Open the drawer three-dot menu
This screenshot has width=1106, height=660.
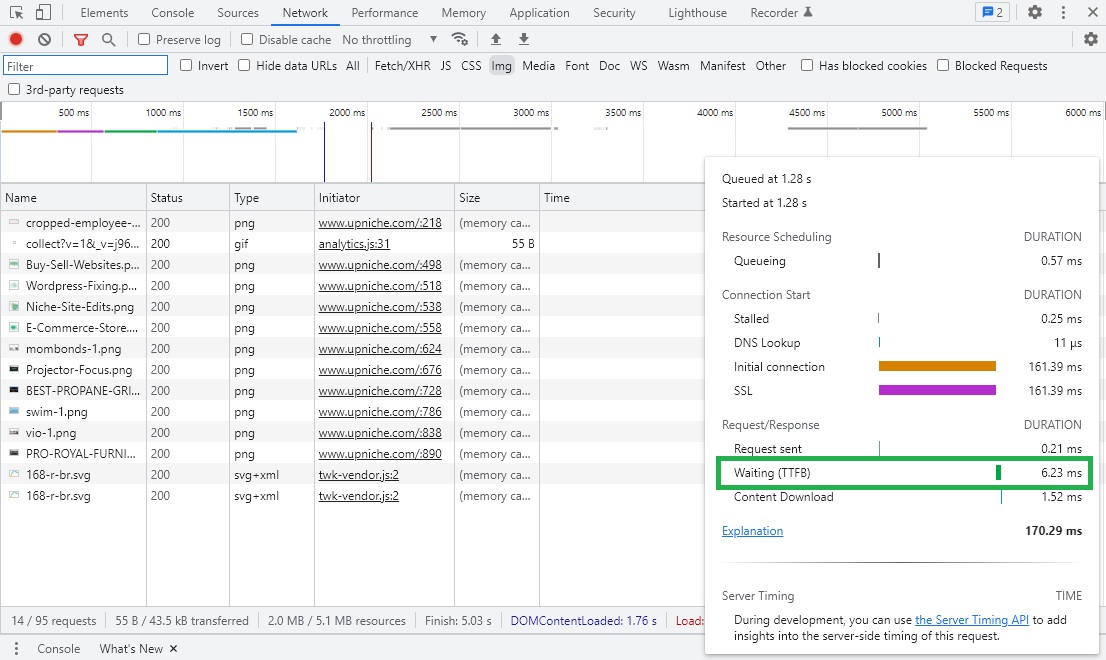[16, 648]
